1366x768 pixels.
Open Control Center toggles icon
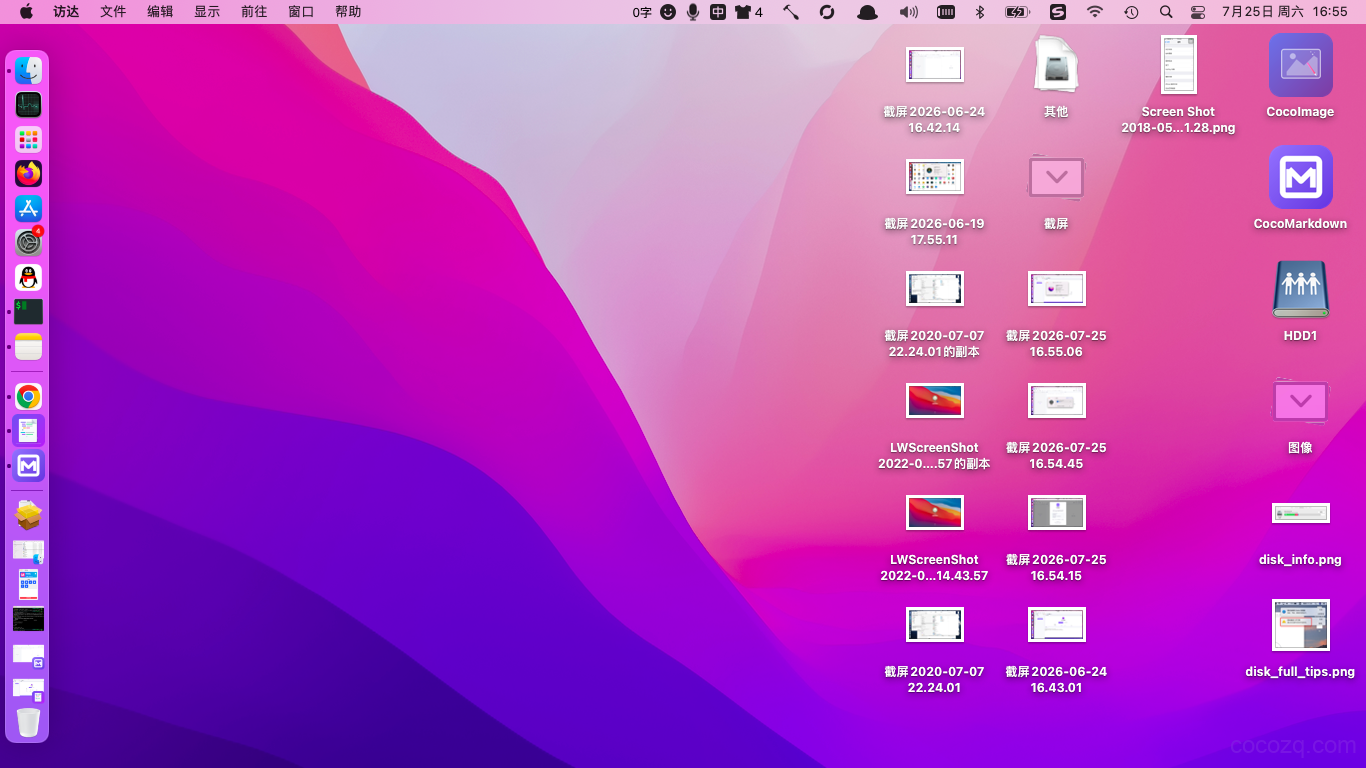point(1198,12)
